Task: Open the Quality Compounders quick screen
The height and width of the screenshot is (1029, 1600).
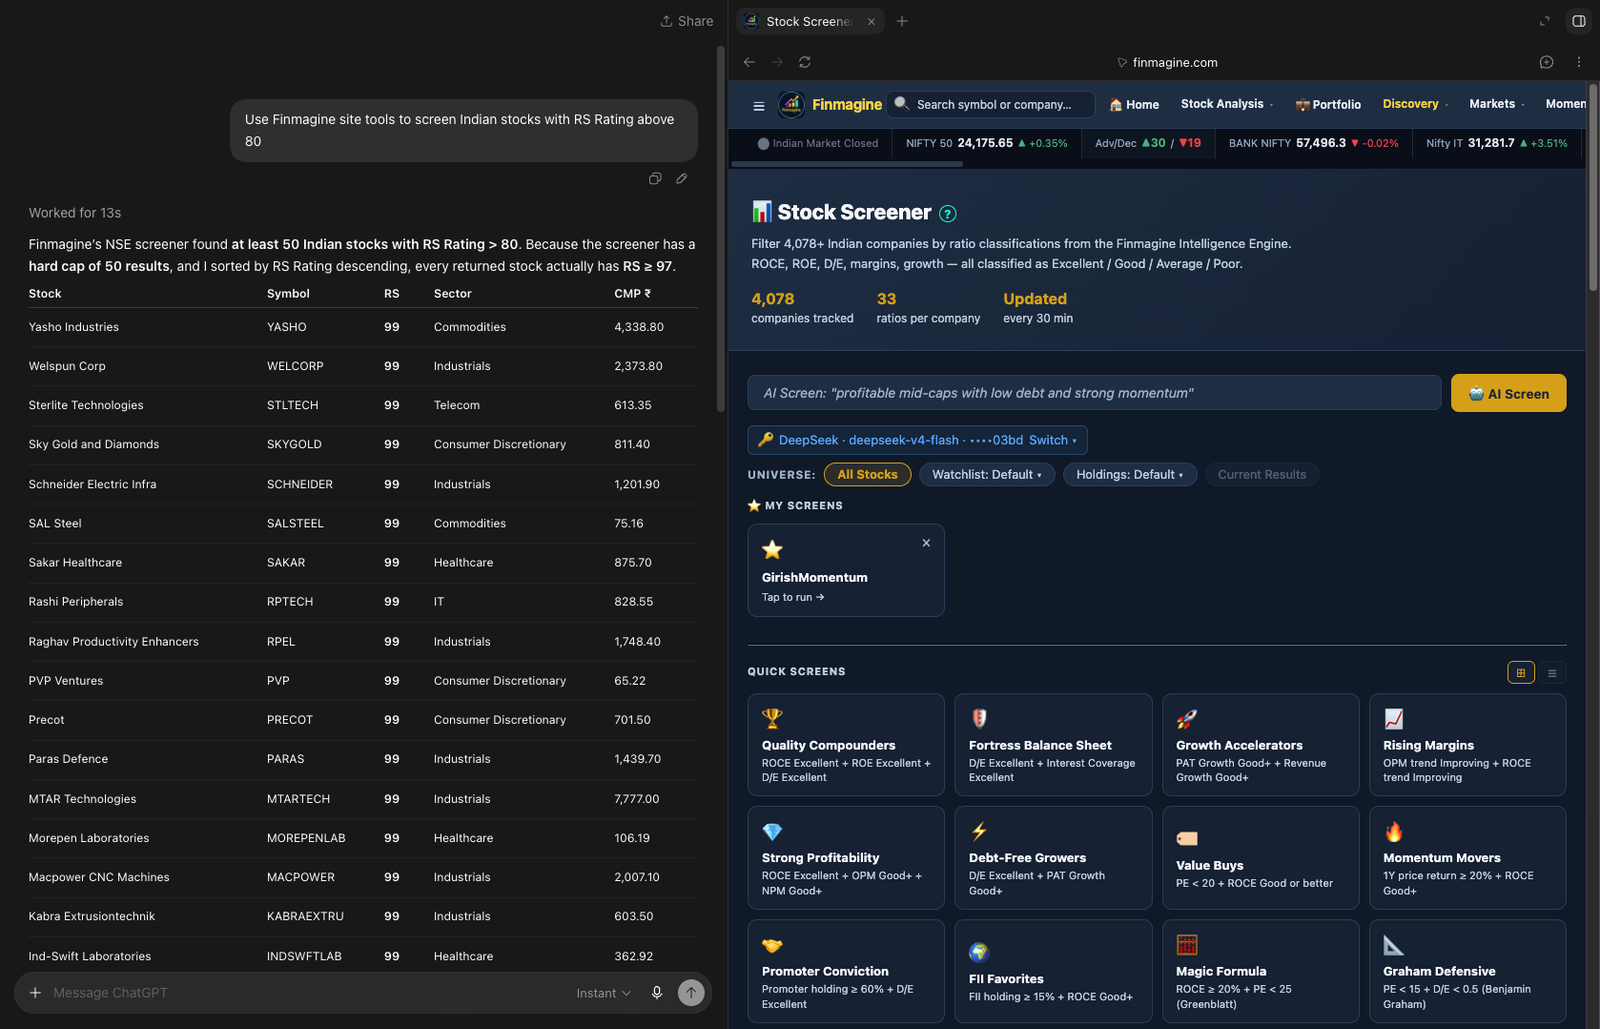Action: [846, 745]
